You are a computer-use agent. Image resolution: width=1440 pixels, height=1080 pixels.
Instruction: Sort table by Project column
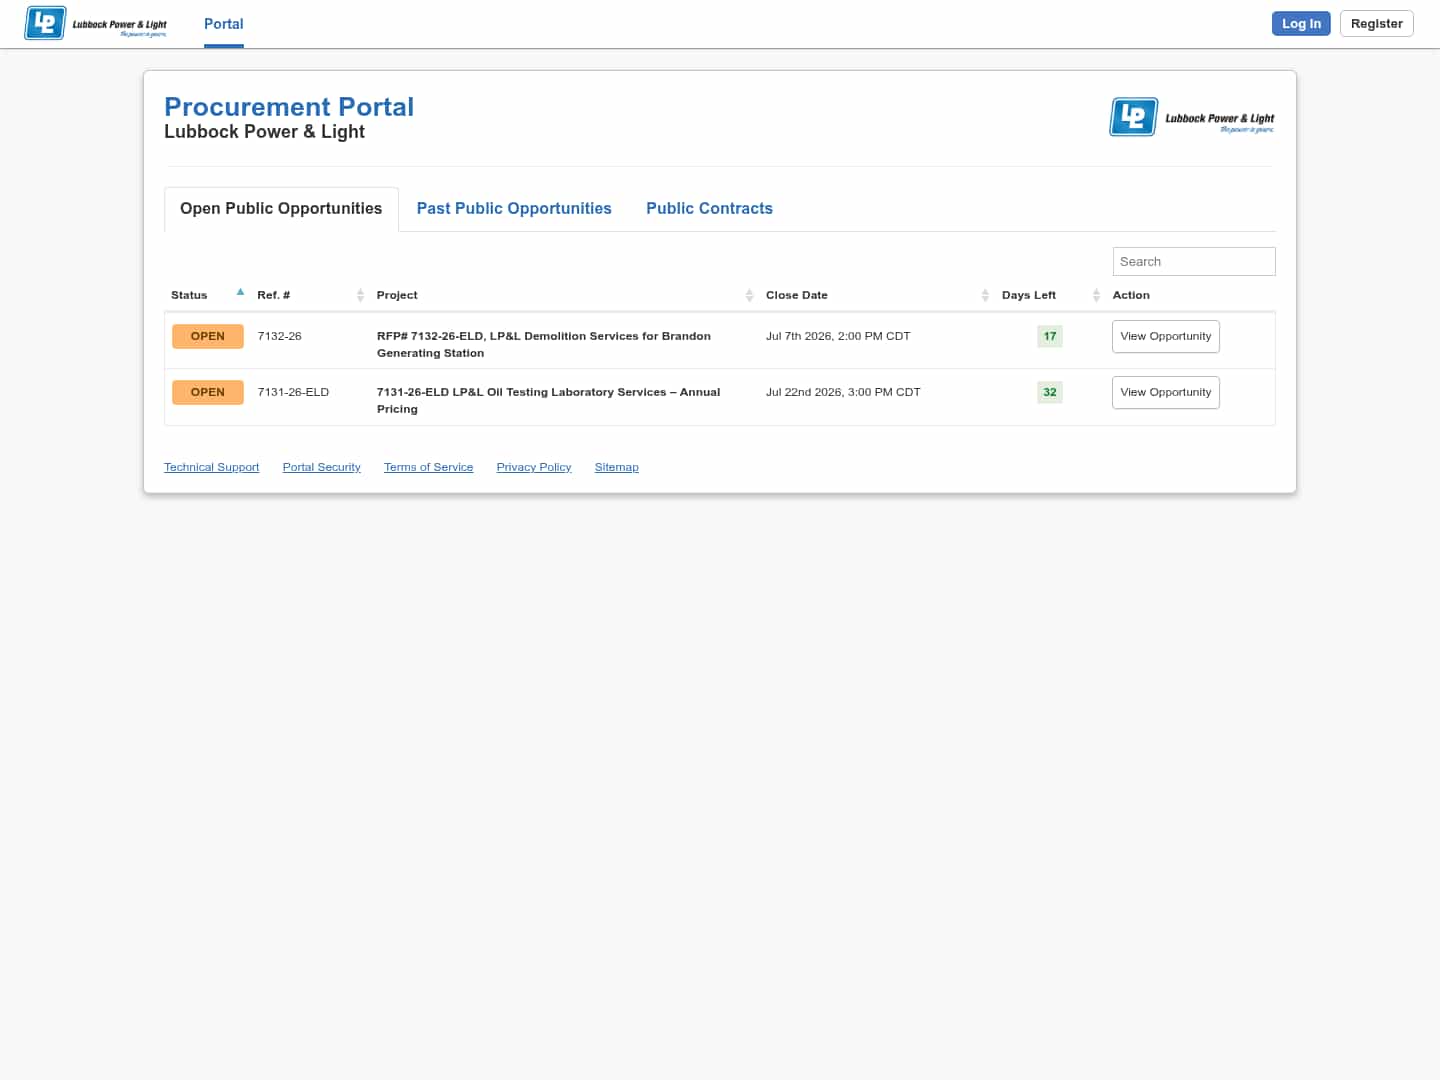tap(565, 295)
